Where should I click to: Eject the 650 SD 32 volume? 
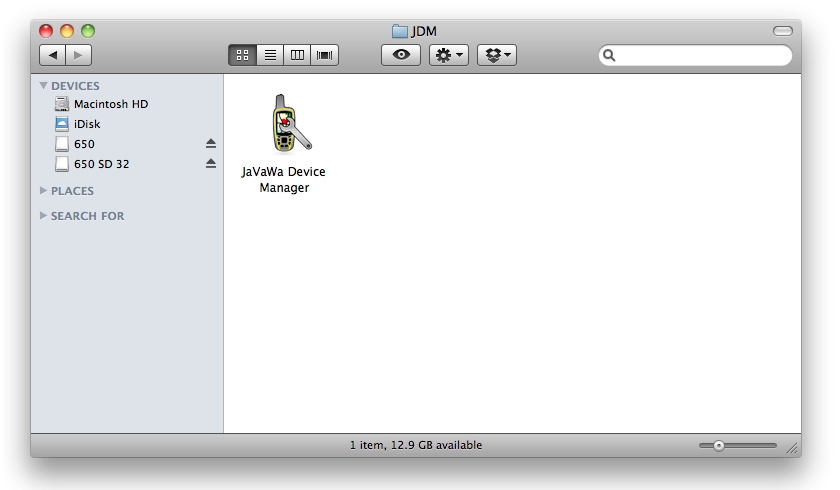tap(211, 164)
